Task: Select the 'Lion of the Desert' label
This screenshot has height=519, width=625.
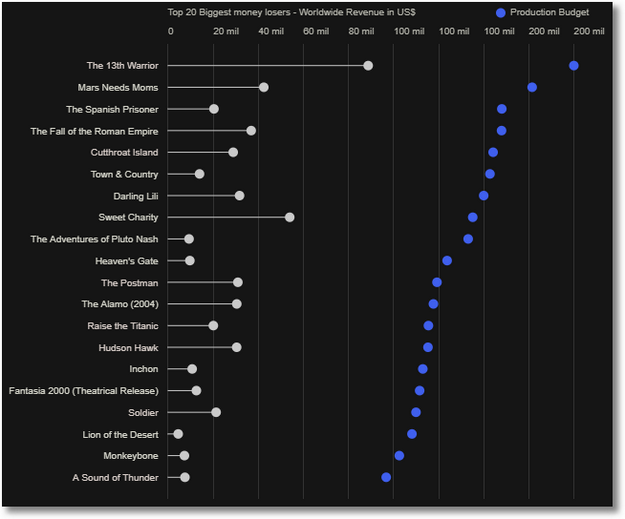Action: point(120,435)
